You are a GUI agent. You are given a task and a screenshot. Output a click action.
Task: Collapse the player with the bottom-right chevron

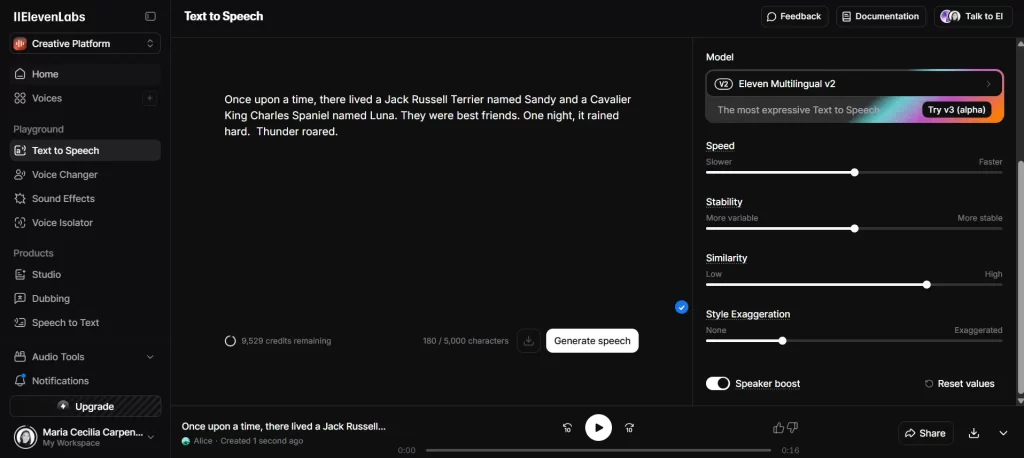1003,433
